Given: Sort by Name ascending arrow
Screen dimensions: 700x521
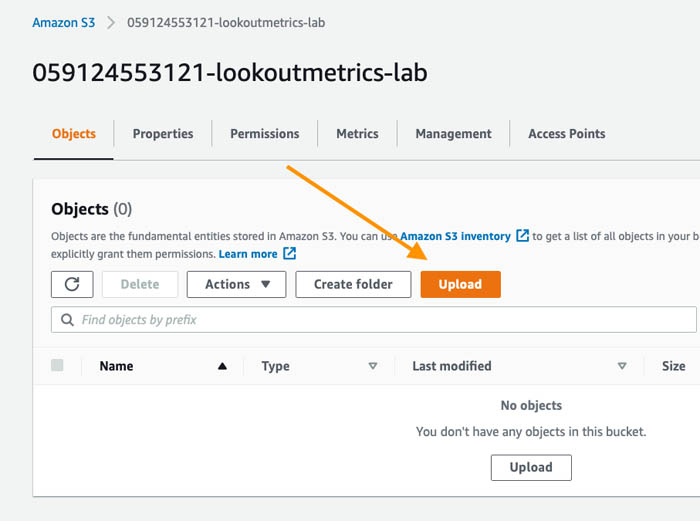Looking at the screenshot, I should (x=222, y=367).
